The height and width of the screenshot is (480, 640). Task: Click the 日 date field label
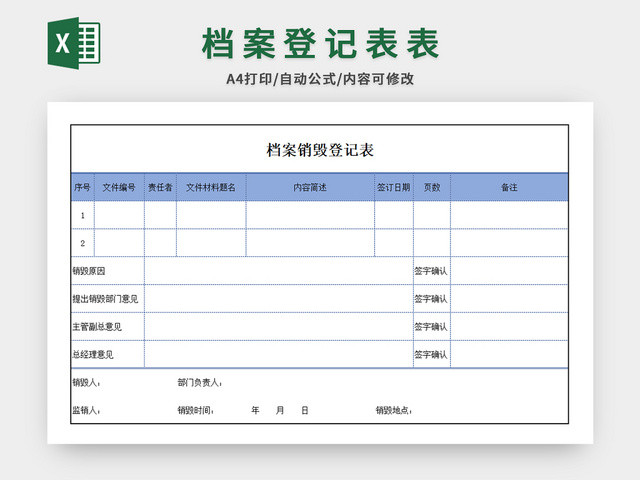304,410
